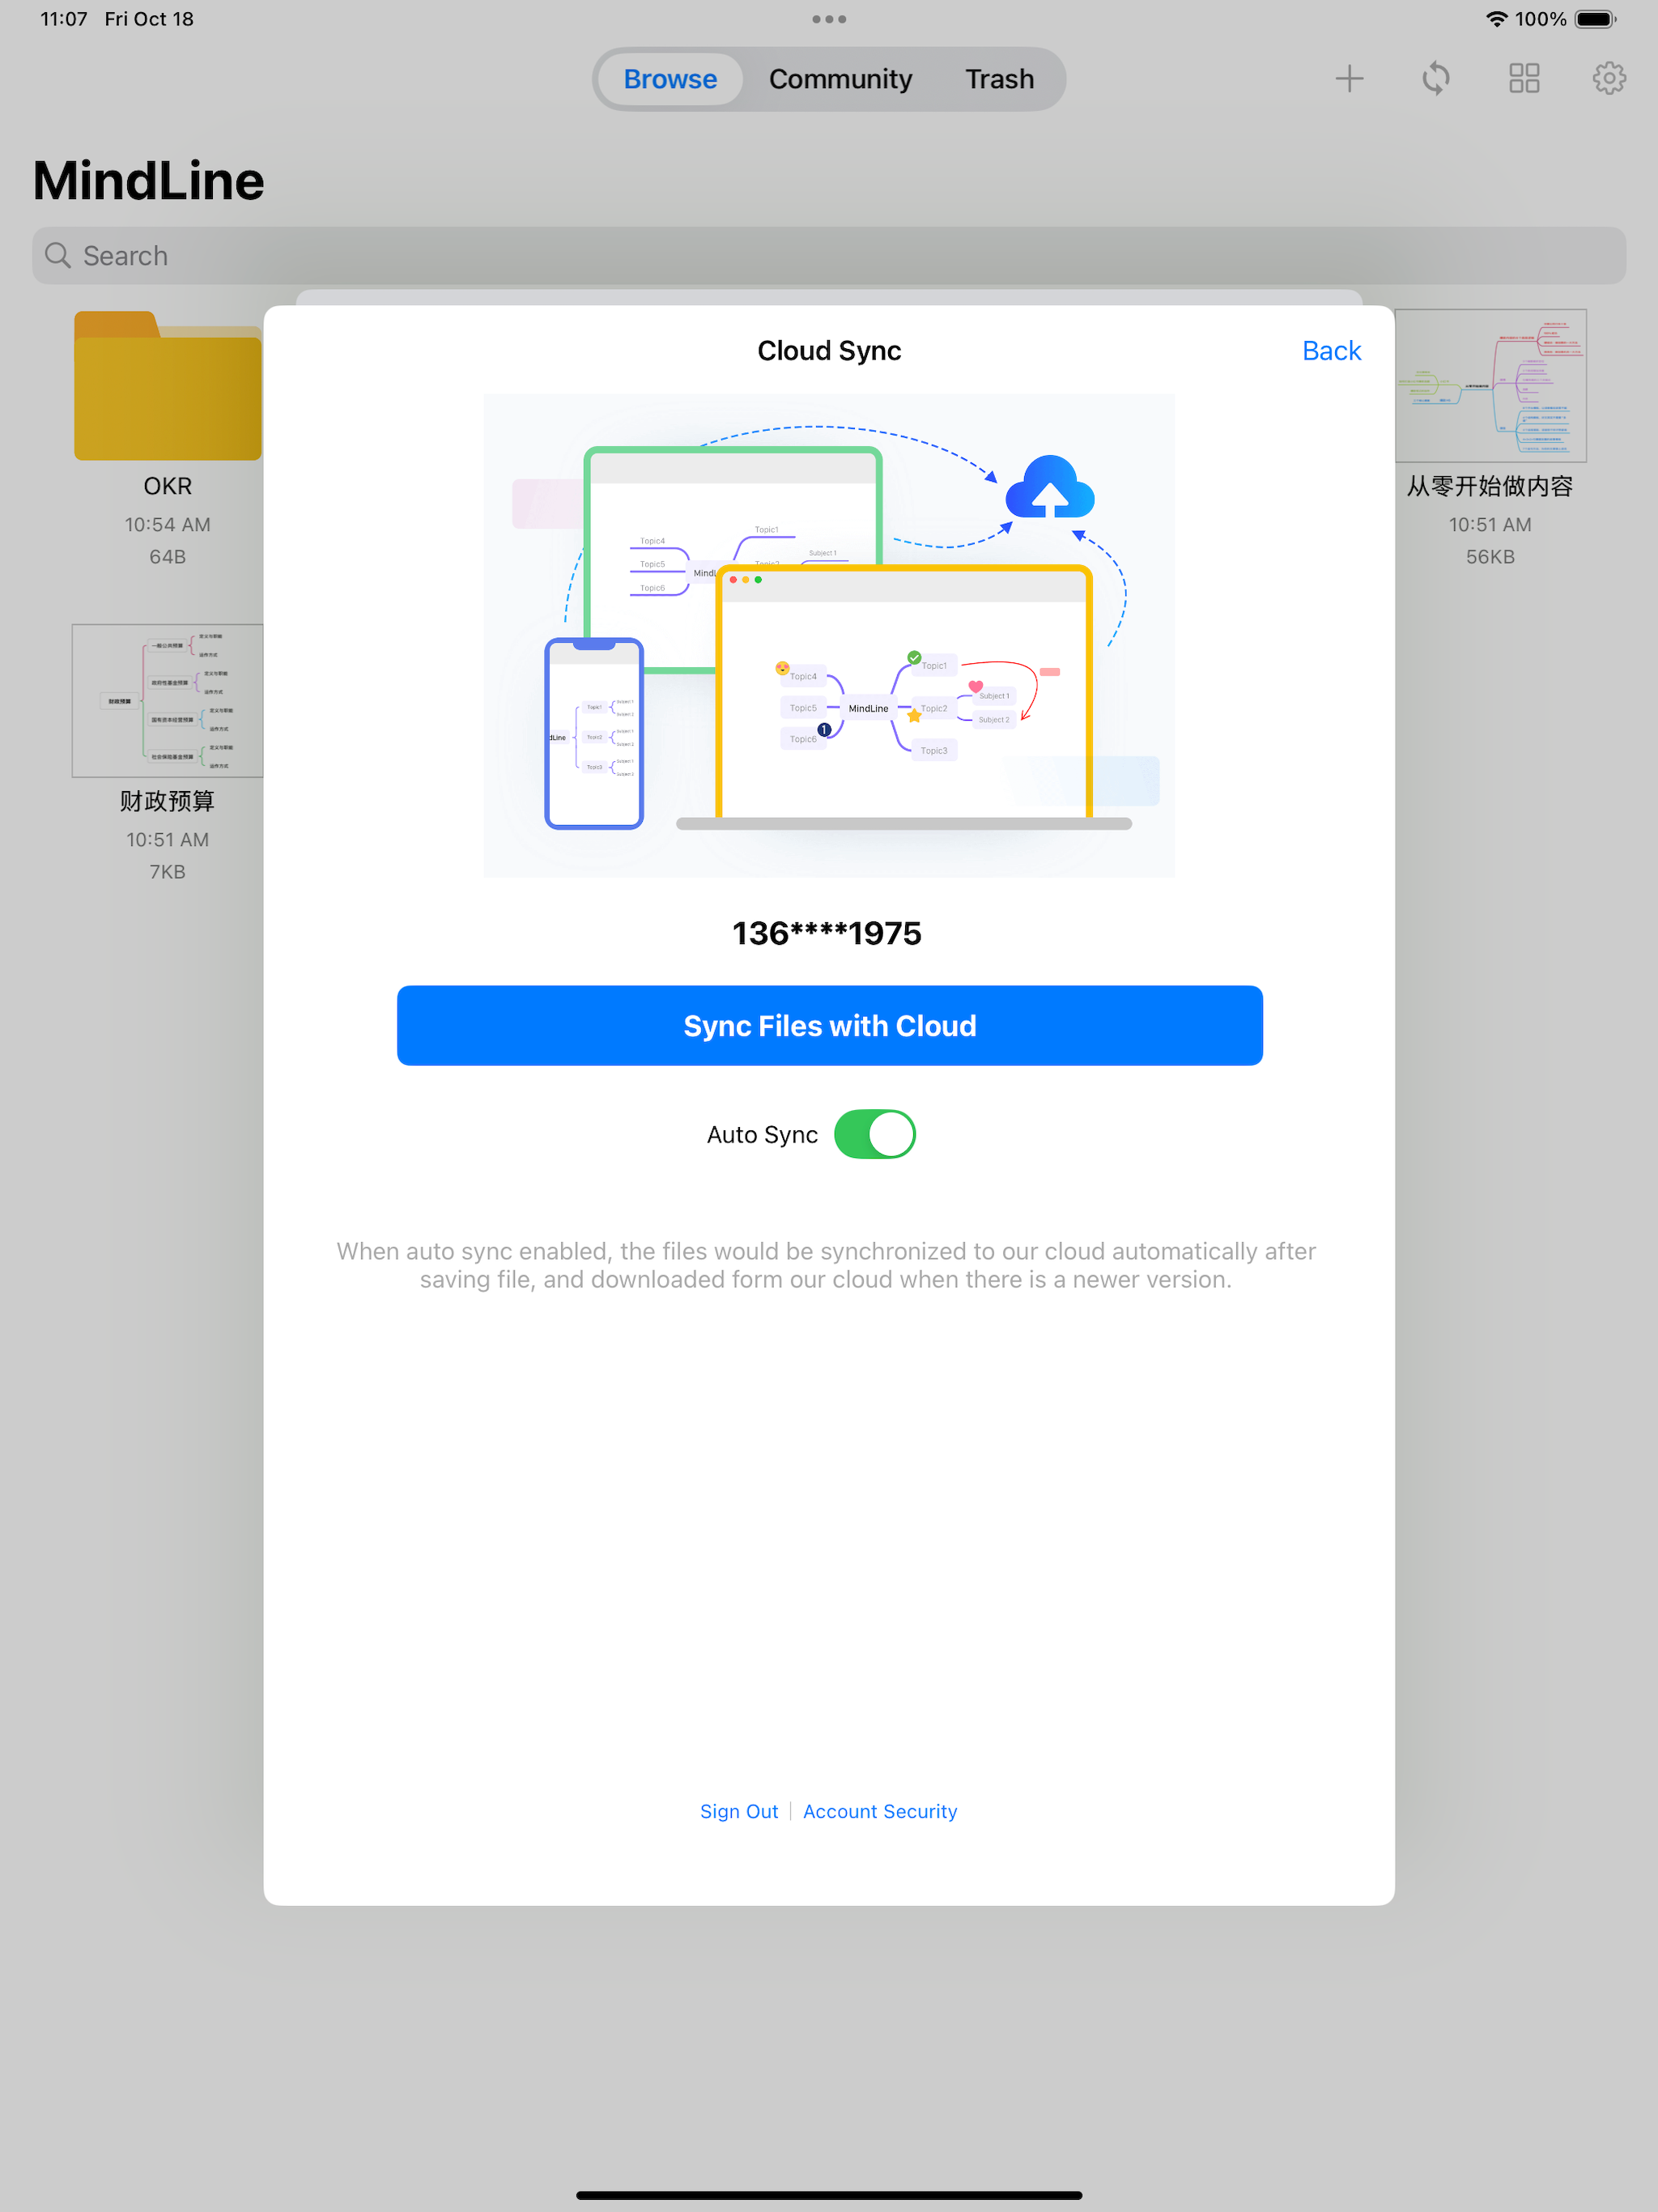Tap the plus icon to add file
1658x2212 pixels.
tap(1349, 78)
